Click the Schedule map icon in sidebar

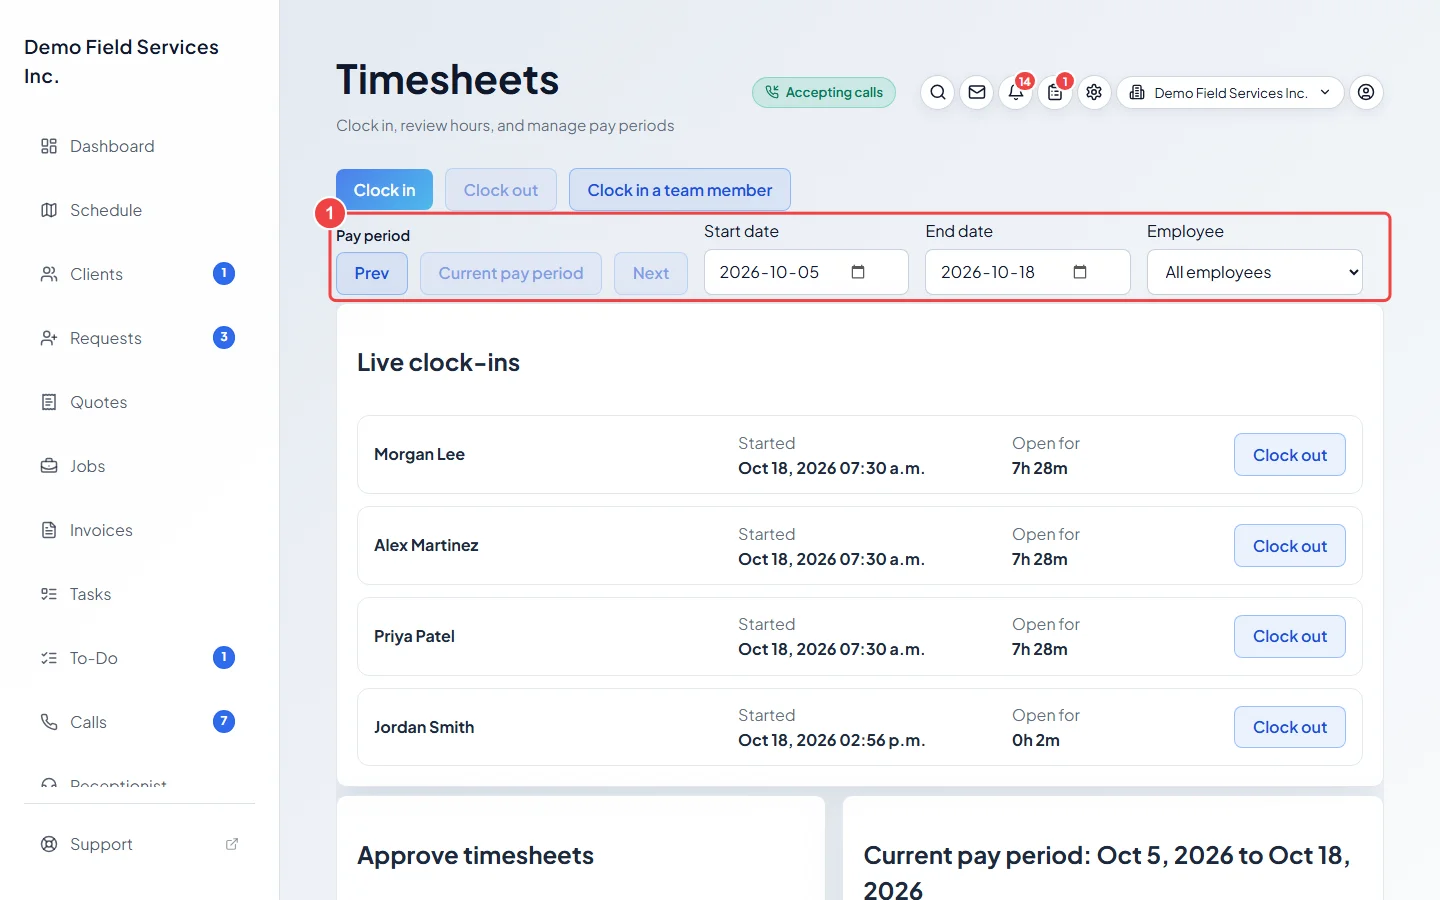[x=49, y=210]
